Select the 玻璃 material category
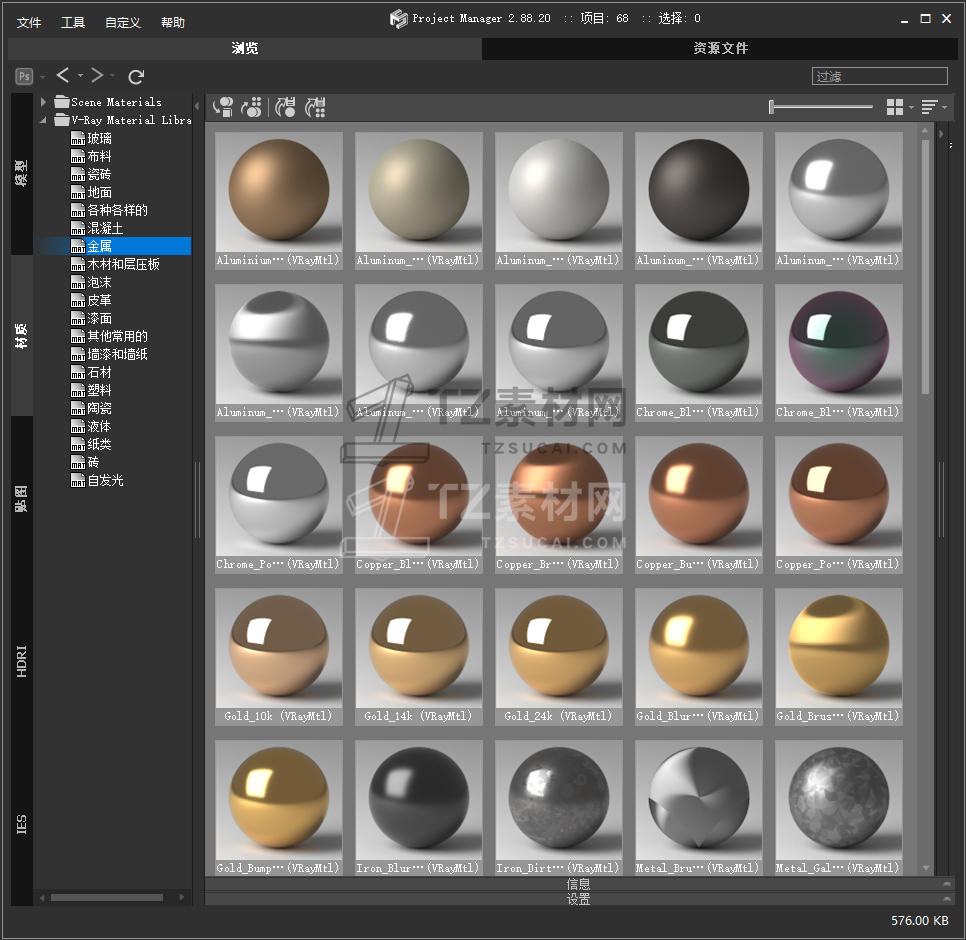Image resolution: width=966 pixels, height=940 pixels. click(x=99, y=138)
